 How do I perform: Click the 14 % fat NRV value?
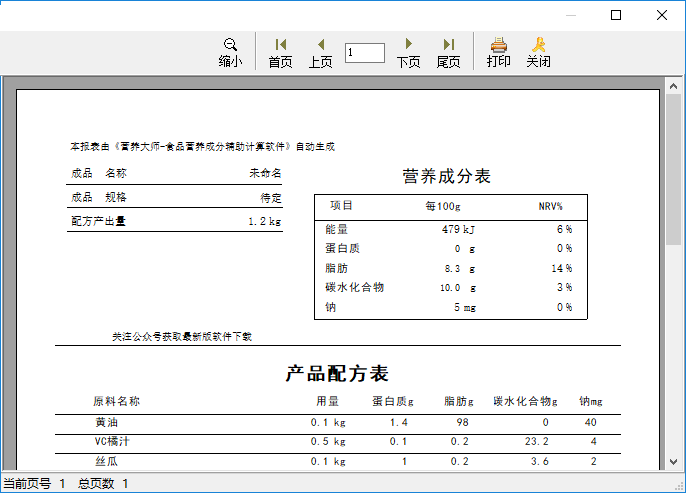[x=562, y=268]
